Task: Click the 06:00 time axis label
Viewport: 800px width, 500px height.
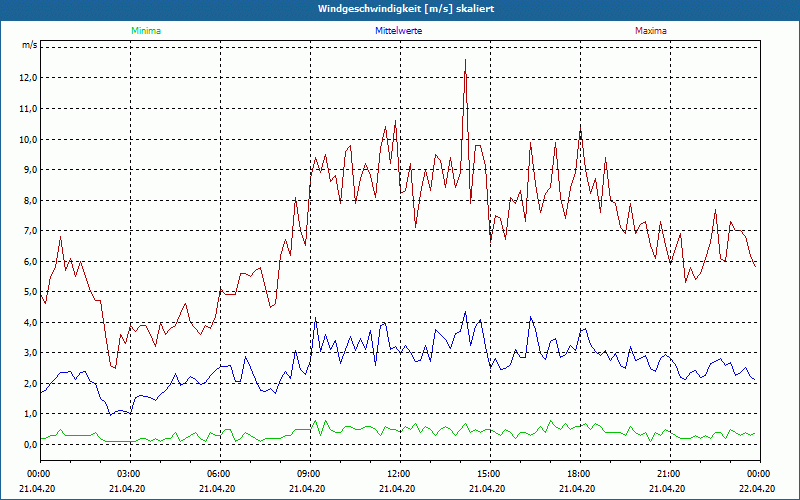Action: click(x=220, y=474)
